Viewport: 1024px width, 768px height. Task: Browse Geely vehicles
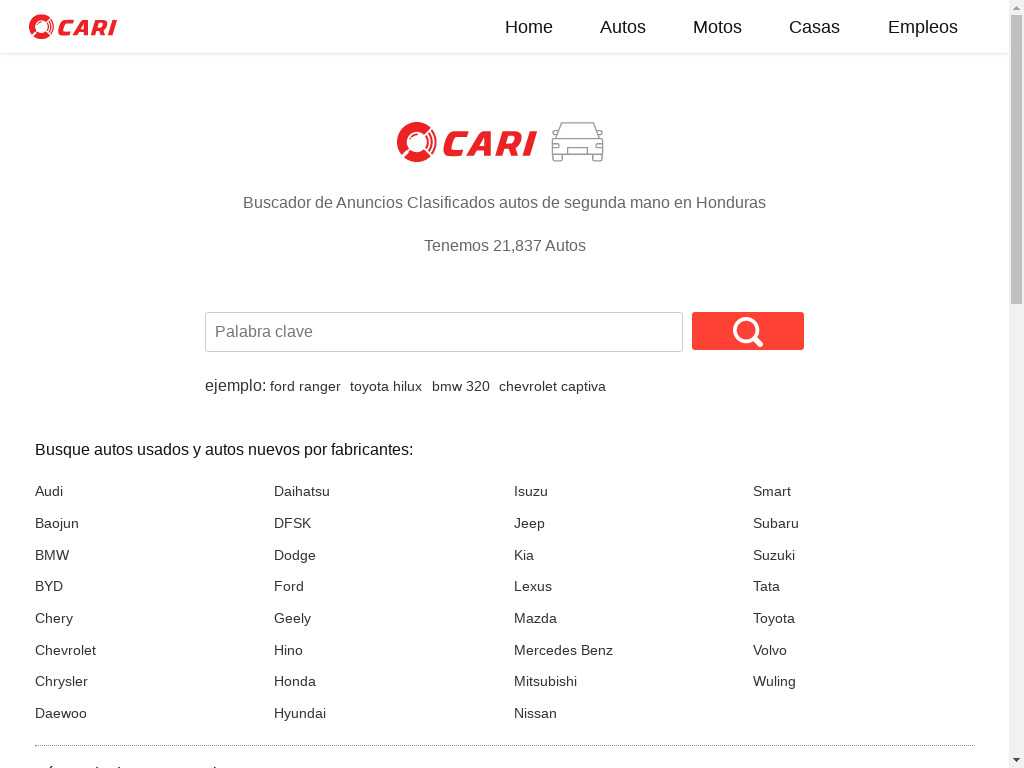tap(293, 618)
